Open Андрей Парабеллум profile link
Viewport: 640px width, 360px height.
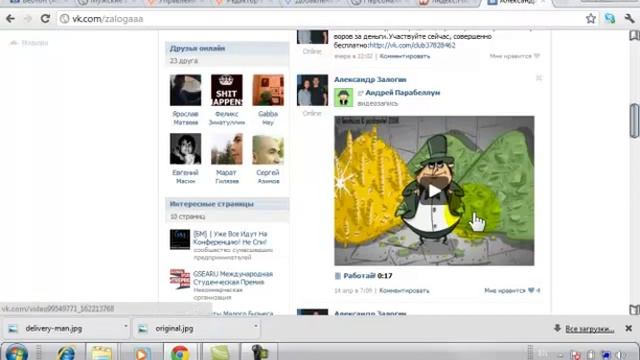[402, 93]
